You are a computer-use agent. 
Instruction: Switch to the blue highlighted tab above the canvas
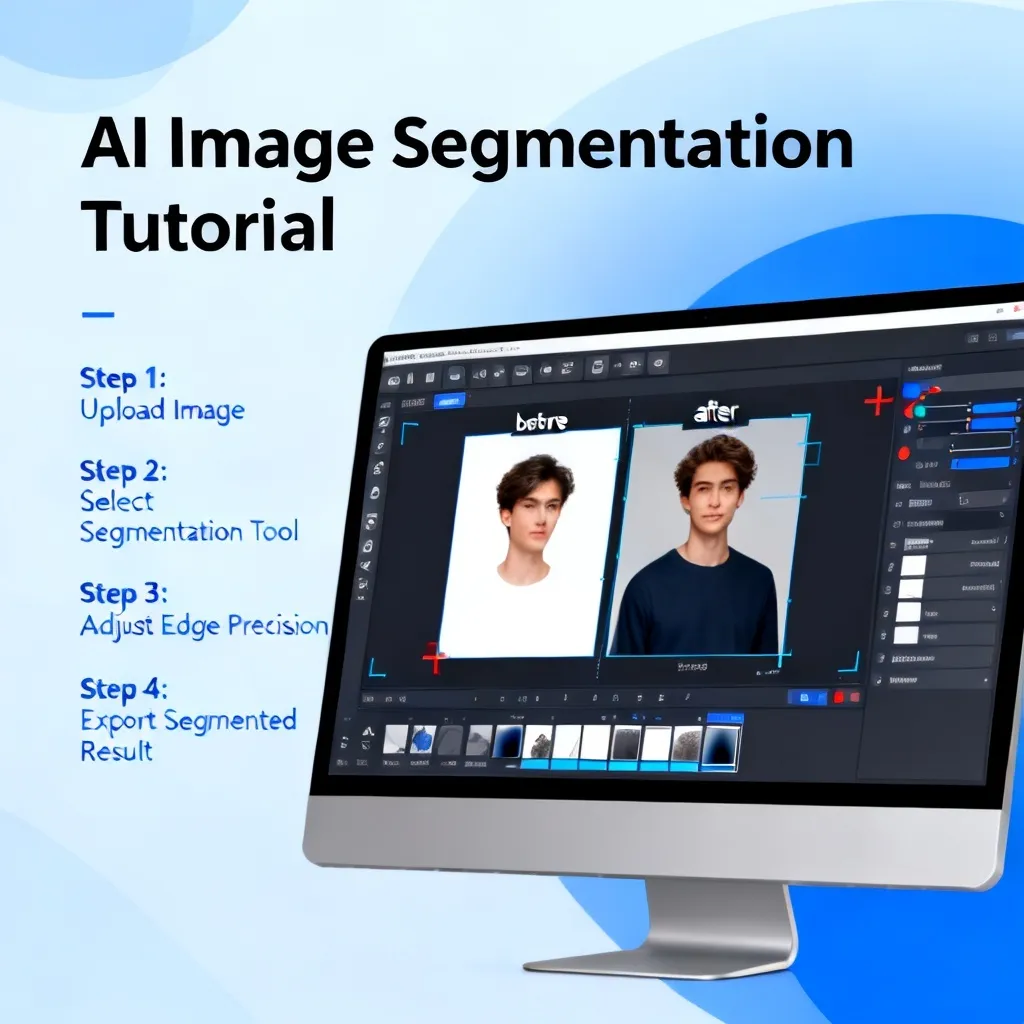click(x=449, y=401)
